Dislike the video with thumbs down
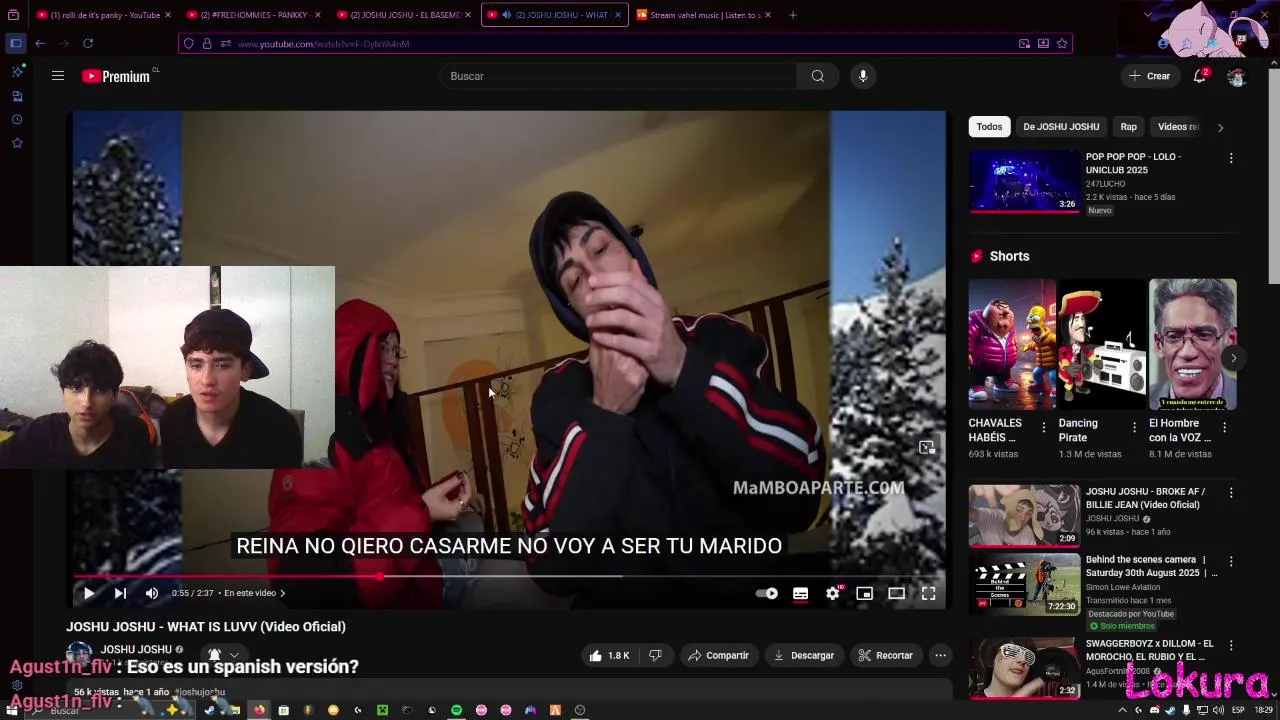The height and width of the screenshot is (720, 1280). coord(655,655)
